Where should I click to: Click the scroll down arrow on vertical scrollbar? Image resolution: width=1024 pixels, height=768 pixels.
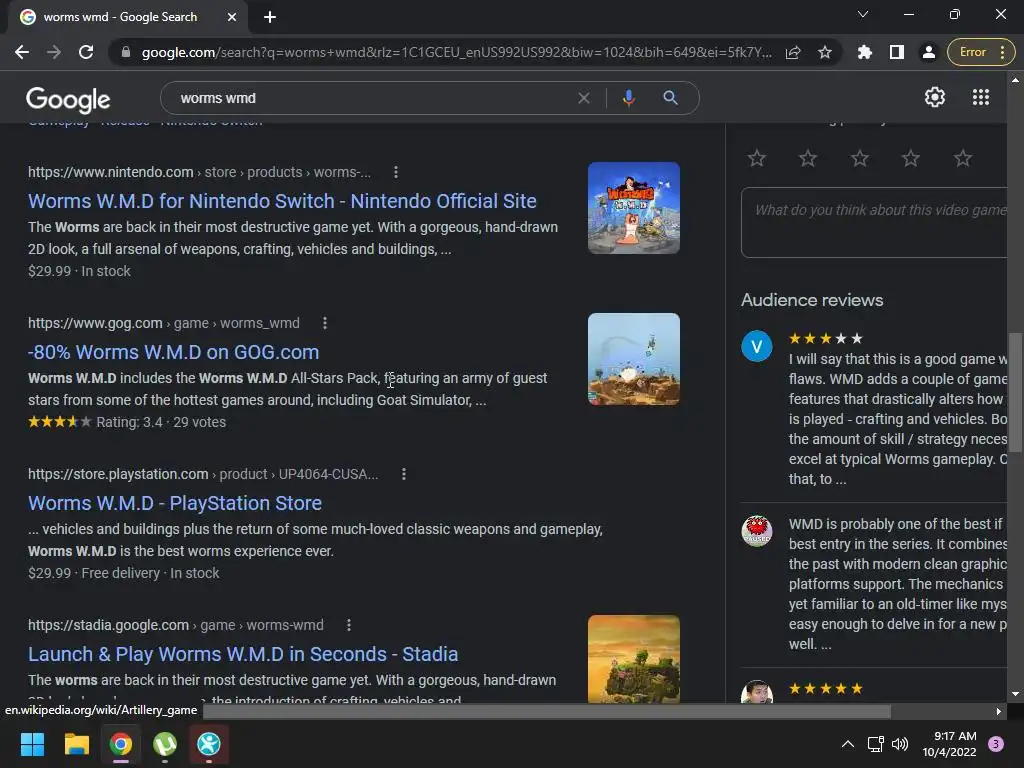pos(1015,694)
